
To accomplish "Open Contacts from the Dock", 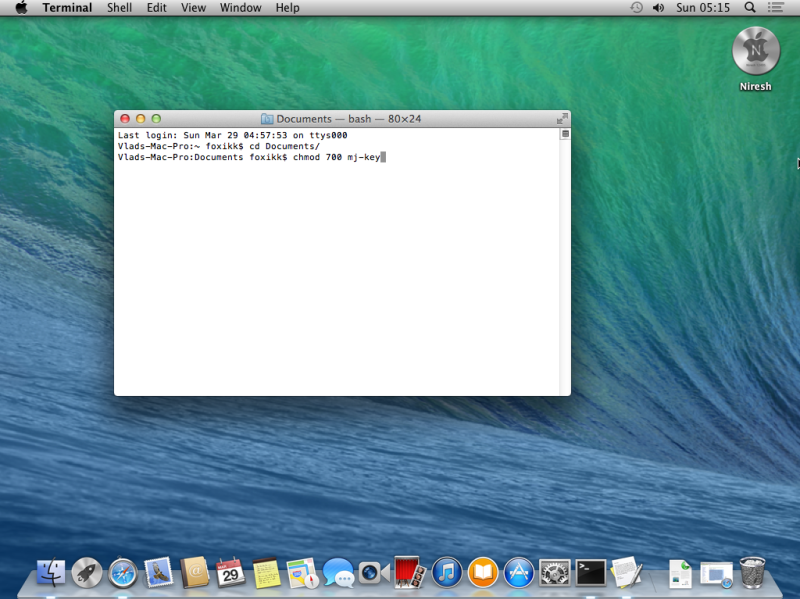I will coord(194,572).
